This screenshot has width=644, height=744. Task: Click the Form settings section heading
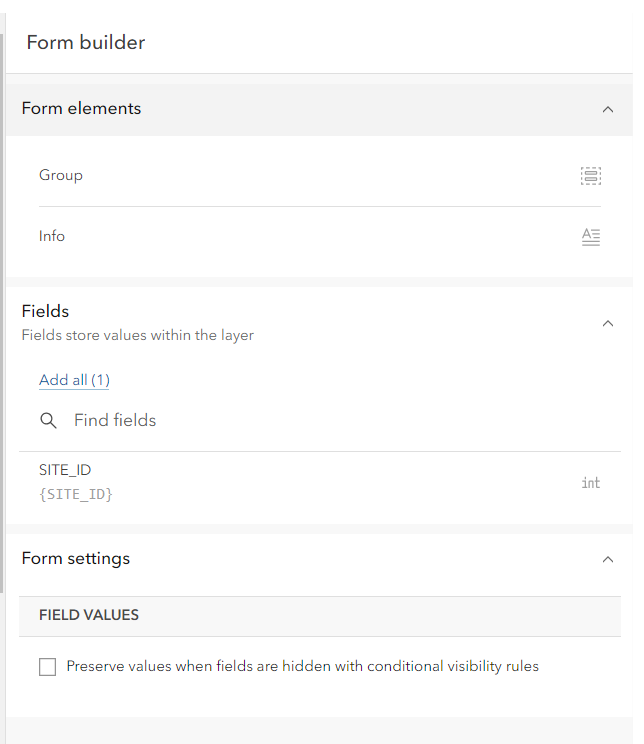[75, 558]
